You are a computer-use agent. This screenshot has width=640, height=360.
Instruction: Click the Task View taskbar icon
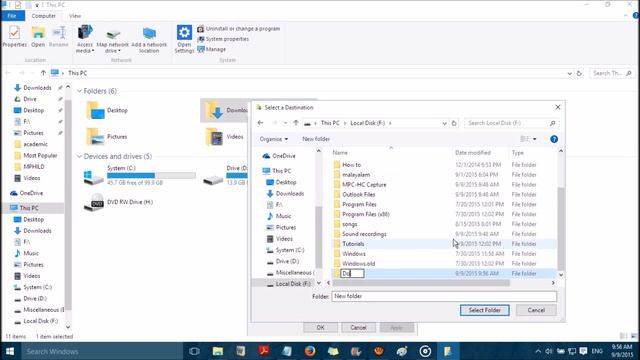tap(194, 351)
